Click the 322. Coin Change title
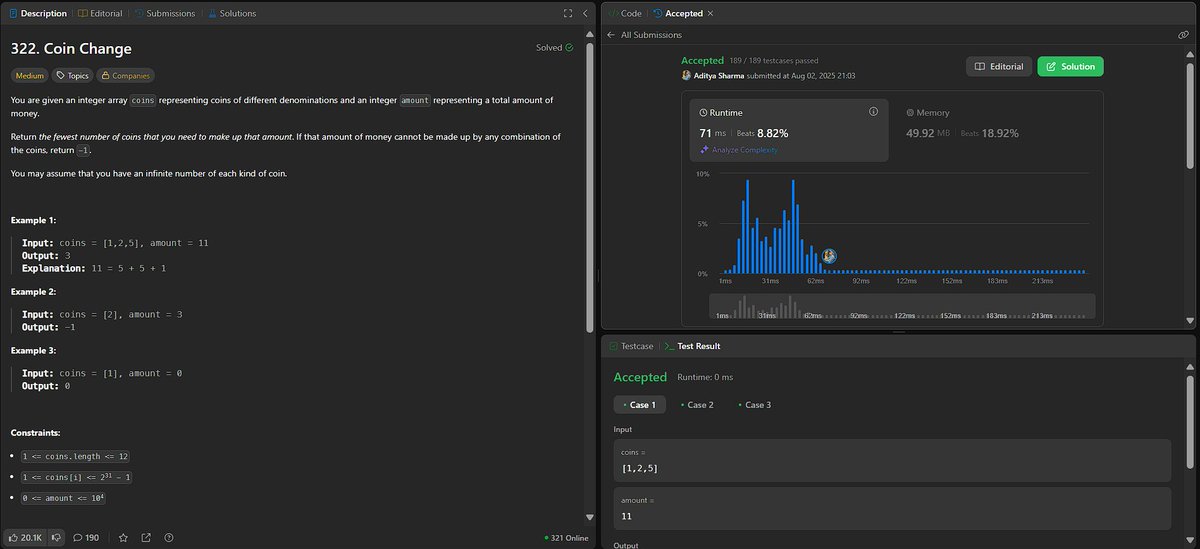The width and height of the screenshot is (1200, 549). tap(71, 48)
